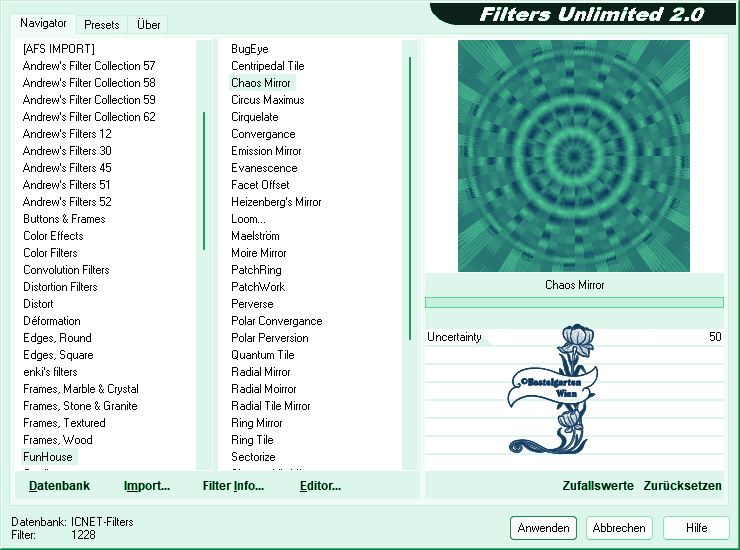Select Andrew's Filters 51

click(x=67, y=185)
